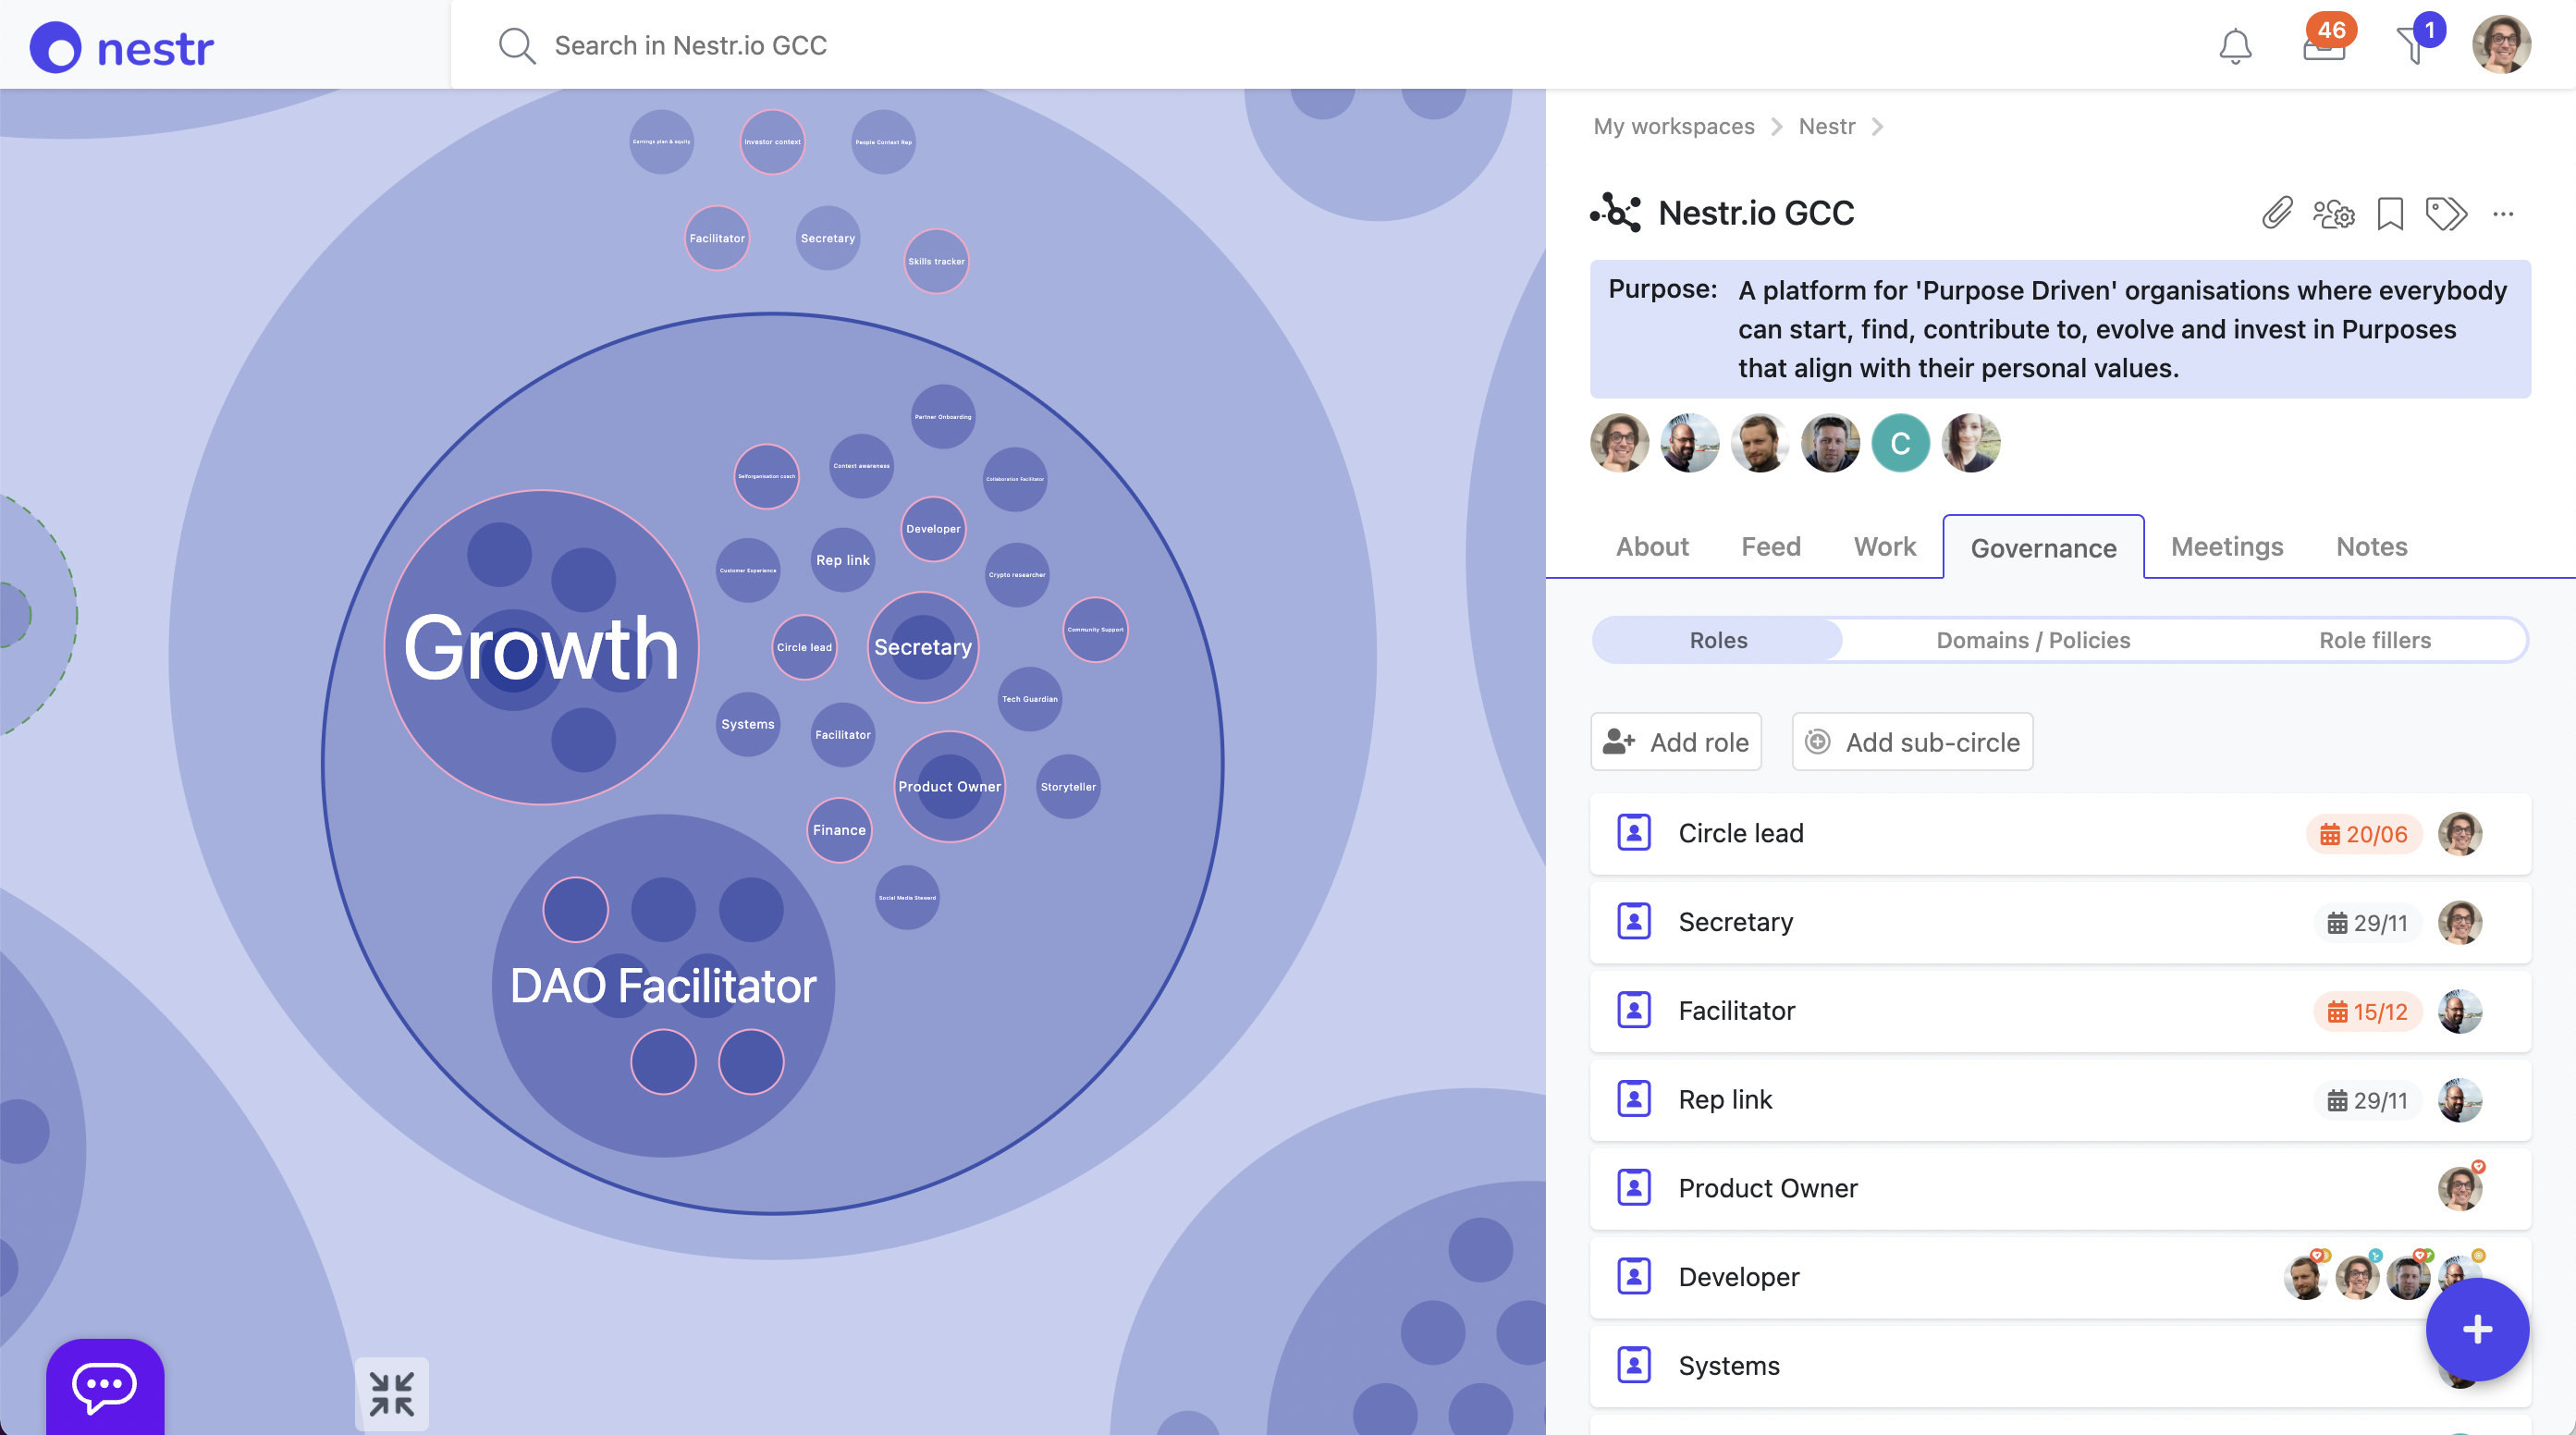Open the three-dot more options menu
Viewport: 2576px width, 1435px height.
coord(2503,213)
